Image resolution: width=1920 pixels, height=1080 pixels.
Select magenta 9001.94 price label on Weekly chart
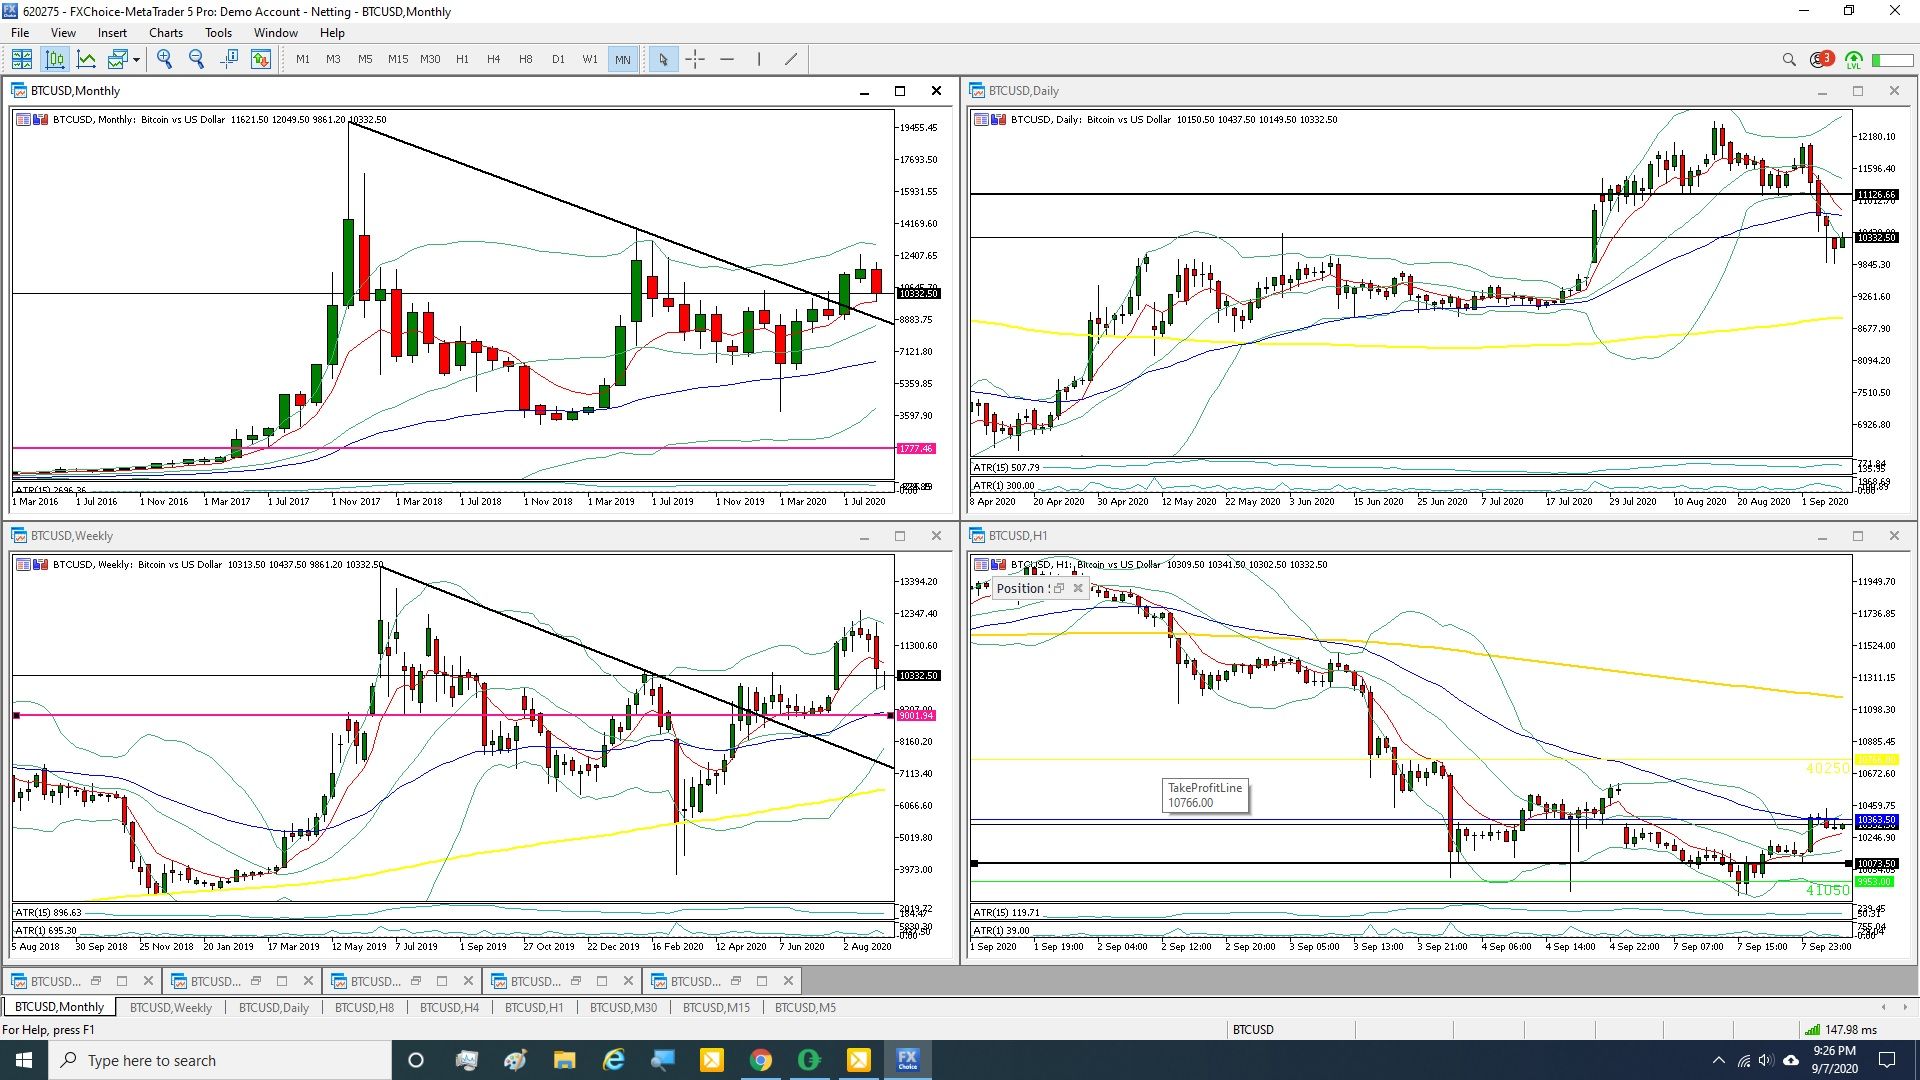pos(916,716)
